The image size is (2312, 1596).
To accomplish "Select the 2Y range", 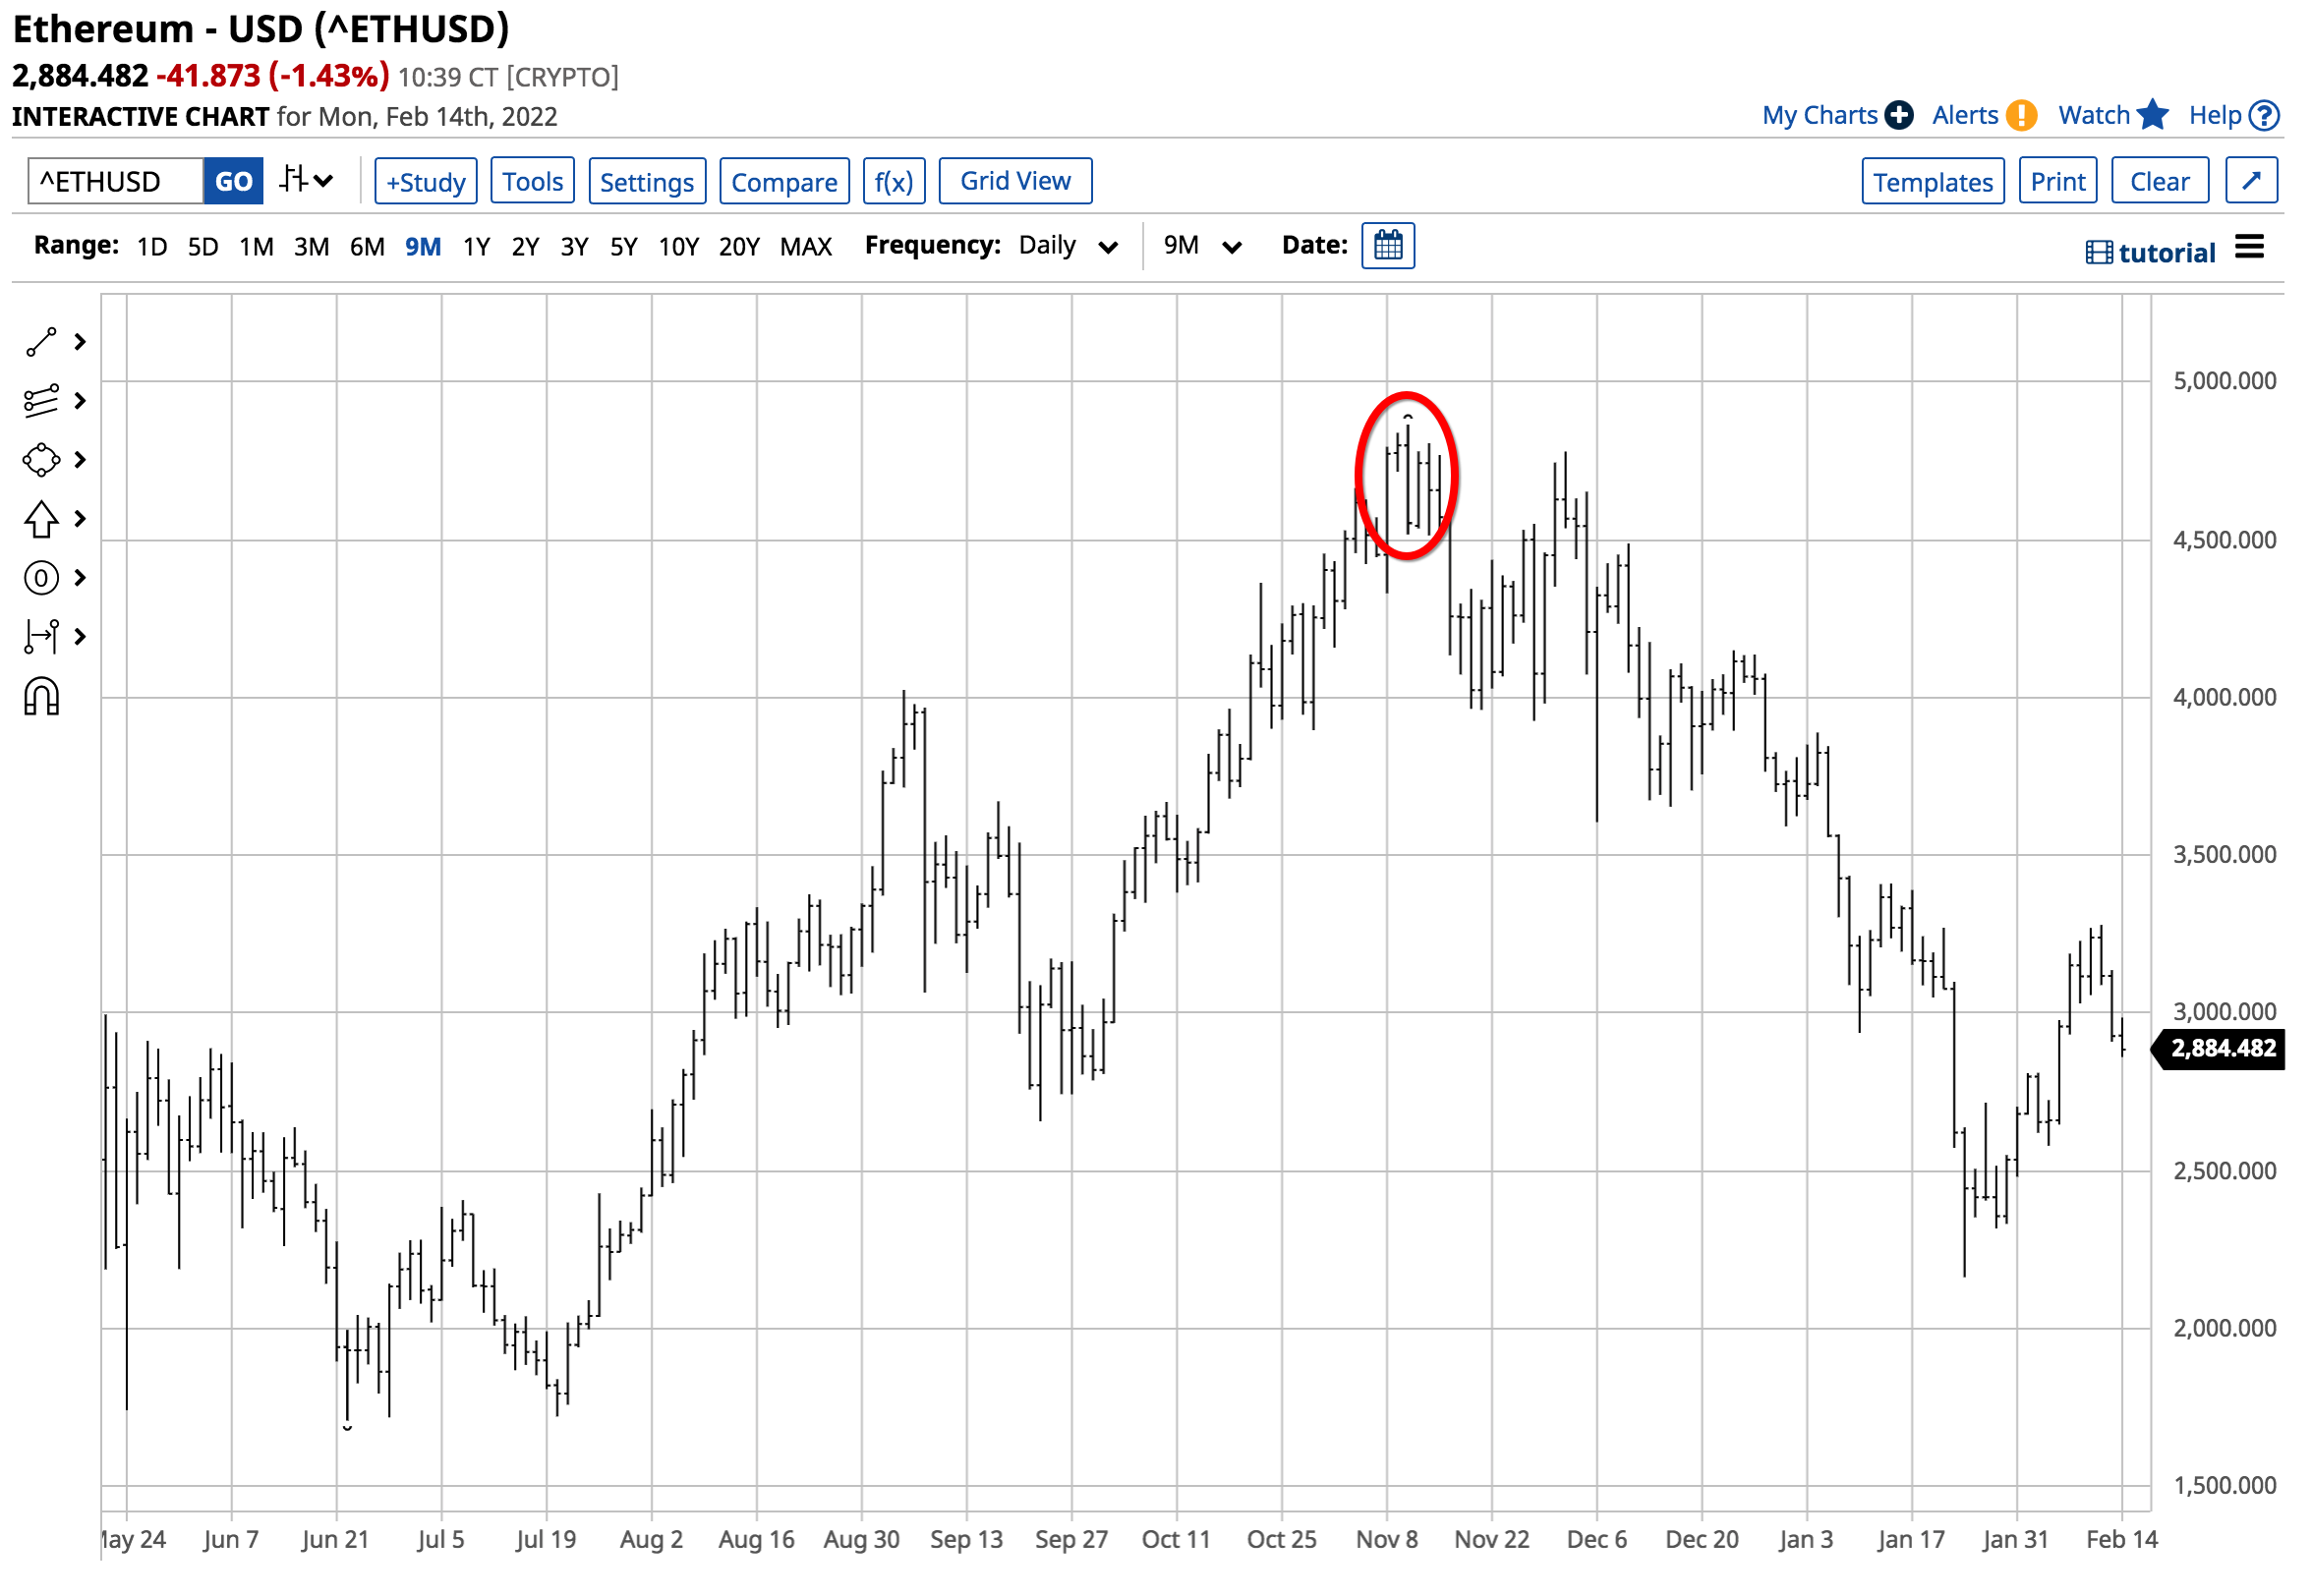I will point(525,246).
